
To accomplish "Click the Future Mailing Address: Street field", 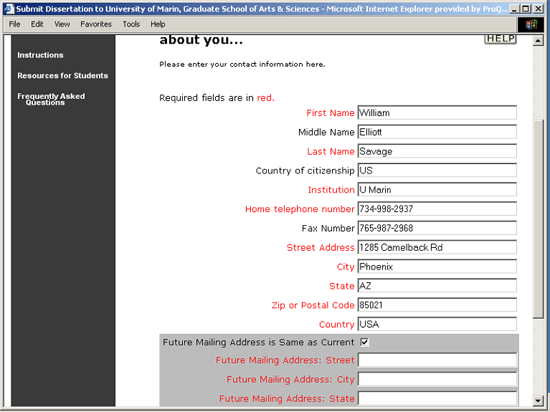I will 437,360.
